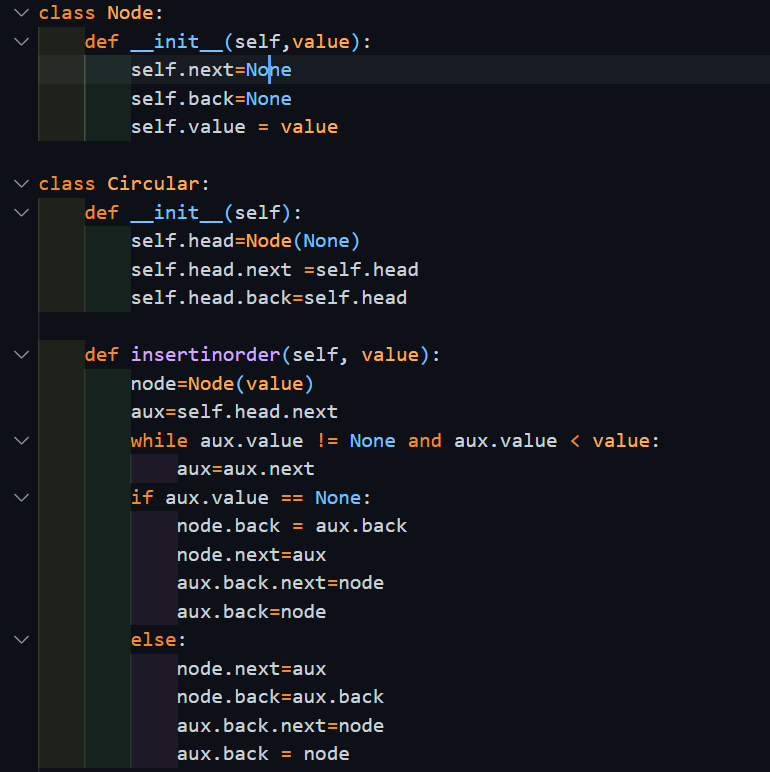Click the aux=aux.next statement

pos(245,469)
